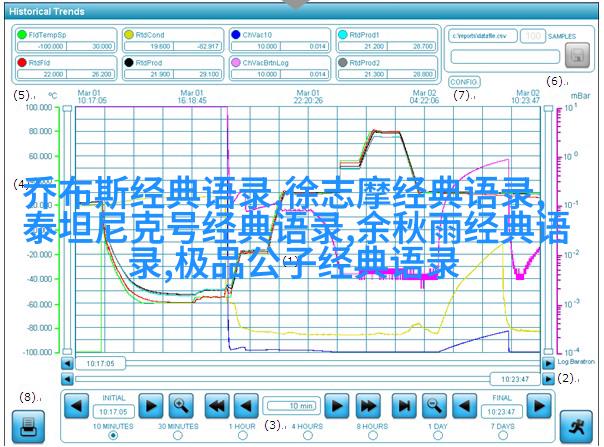Click RtdCond yellow color indicator

pyautogui.click(x=129, y=35)
